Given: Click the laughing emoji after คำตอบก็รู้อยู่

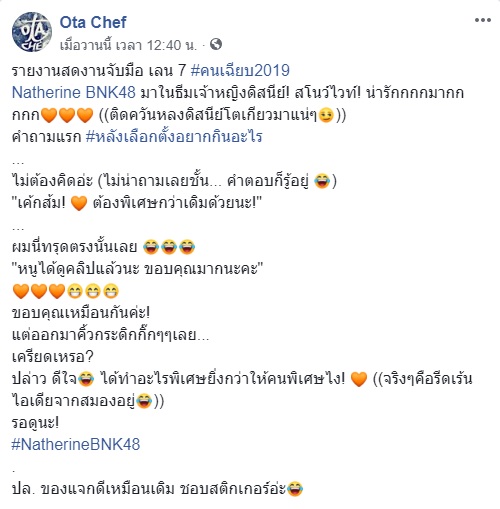Looking at the screenshot, I should [x=322, y=181].
